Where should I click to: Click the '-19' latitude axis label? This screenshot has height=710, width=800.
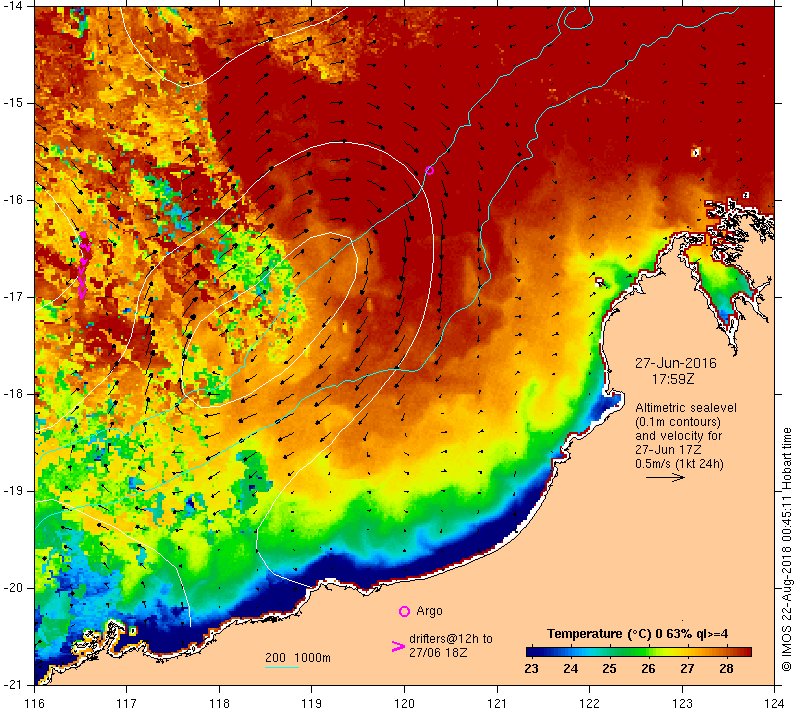13,491
